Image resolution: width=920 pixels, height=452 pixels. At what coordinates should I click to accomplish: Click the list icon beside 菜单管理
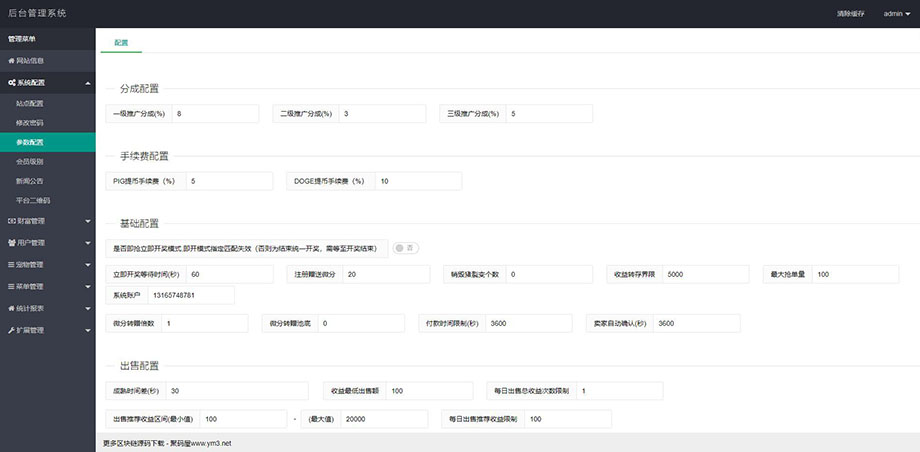click(11, 286)
